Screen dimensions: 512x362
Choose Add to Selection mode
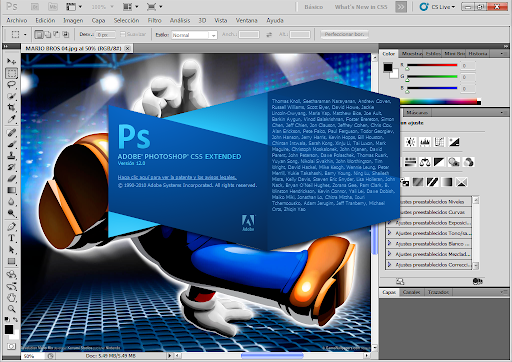coord(48,34)
